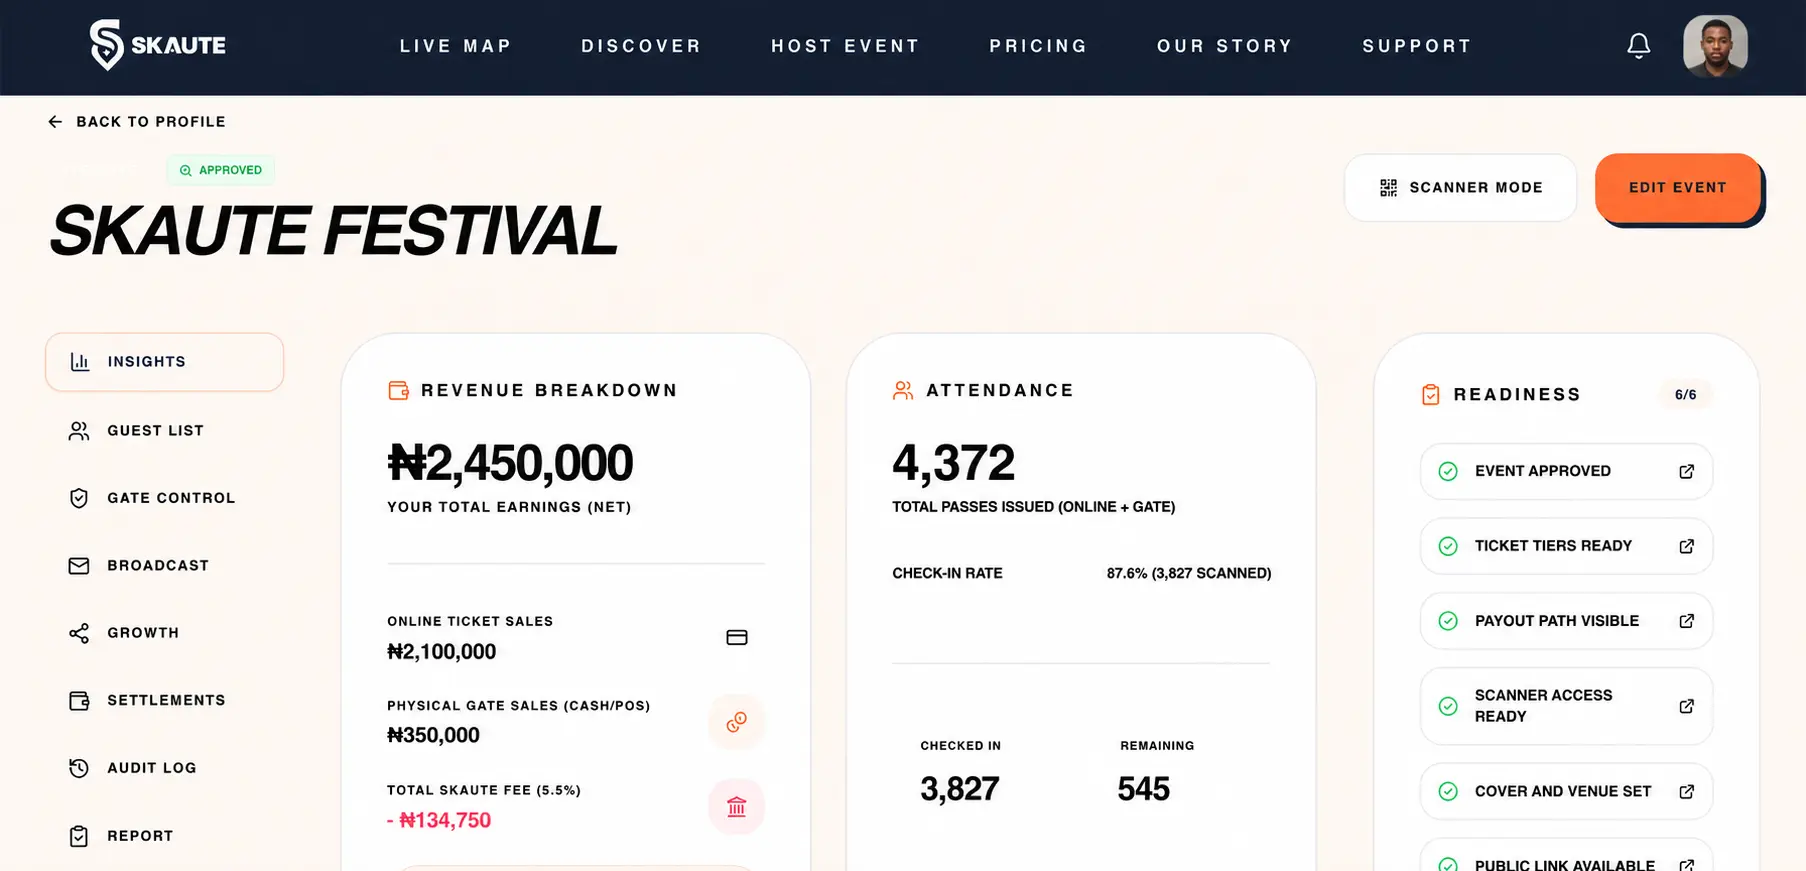1806x871 pixels.
Task: Click the physical gate sales coins icon
Action: pos(737,722)
